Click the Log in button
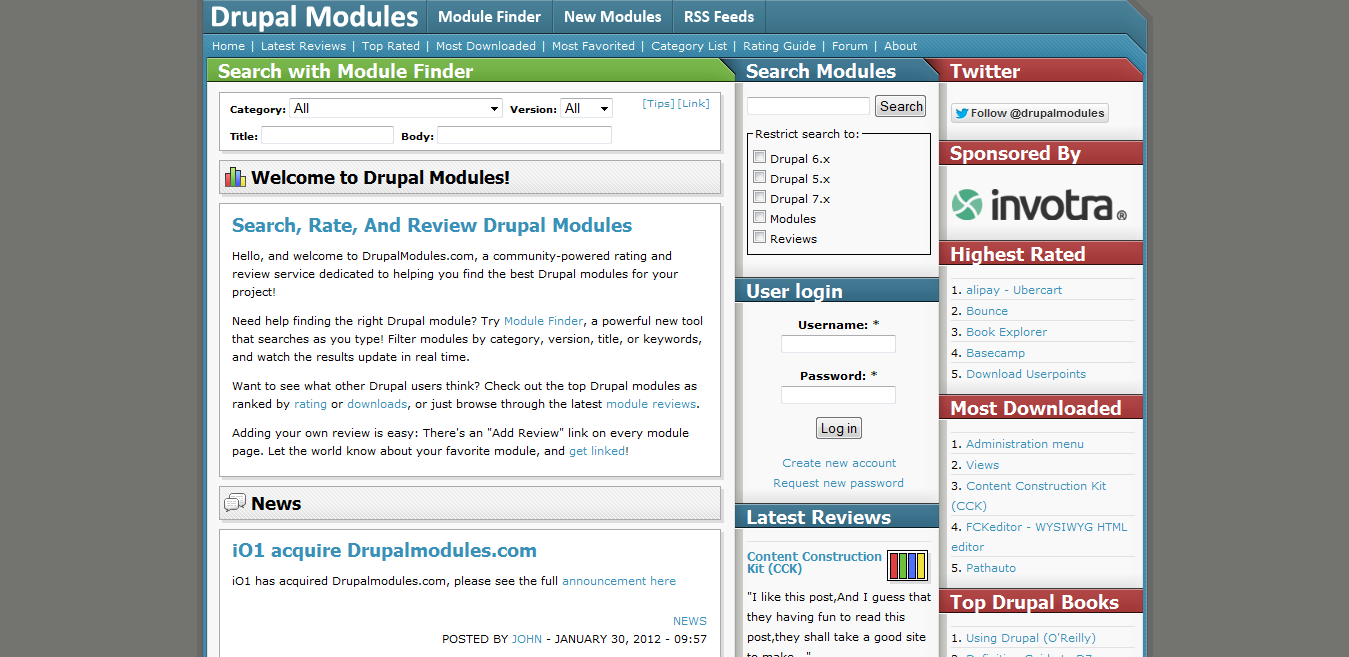Screen dimensions: 1349x657 click(x=839, y=428)
